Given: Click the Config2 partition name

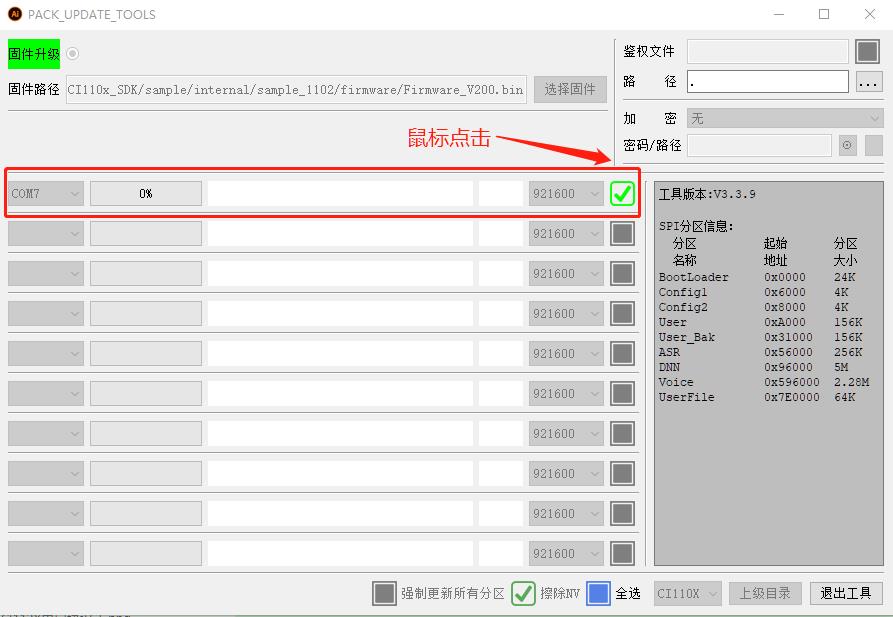Looking at the screenshot, I should click(682, 307).
